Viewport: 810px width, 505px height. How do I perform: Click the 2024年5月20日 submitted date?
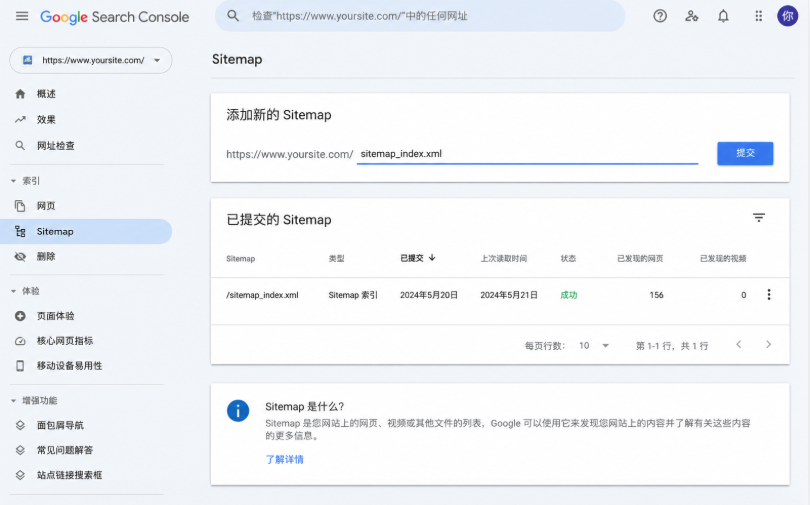[429, 295]
